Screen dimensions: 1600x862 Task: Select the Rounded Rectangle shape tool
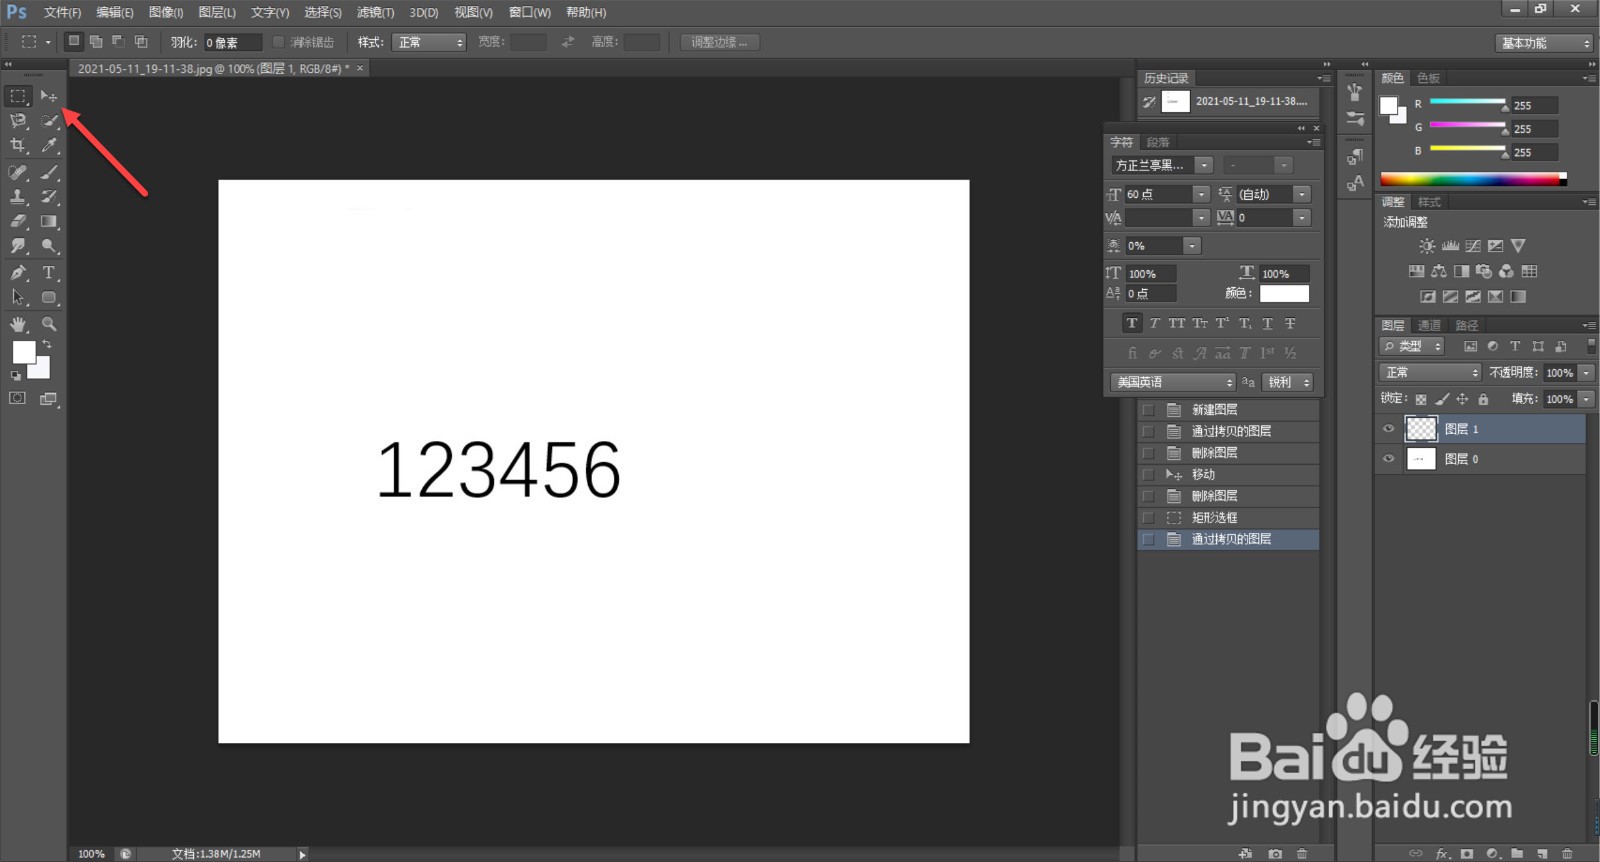(49, 297)
